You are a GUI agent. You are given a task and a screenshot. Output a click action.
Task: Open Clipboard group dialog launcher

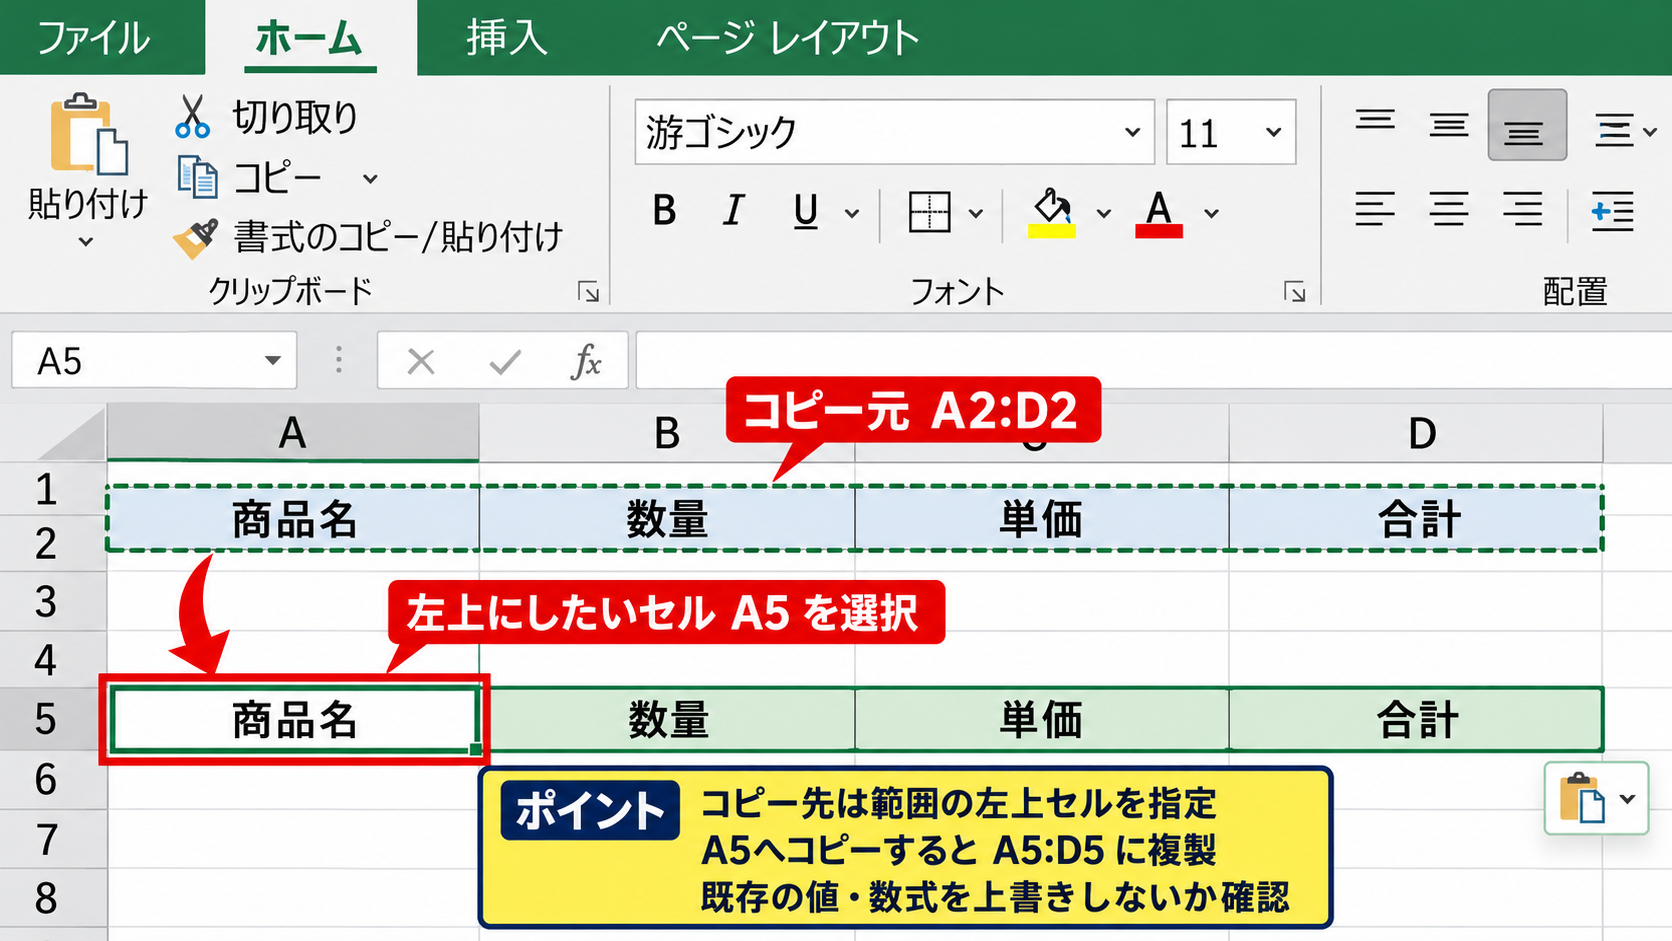pyautogui.click(x=589, y=291)
